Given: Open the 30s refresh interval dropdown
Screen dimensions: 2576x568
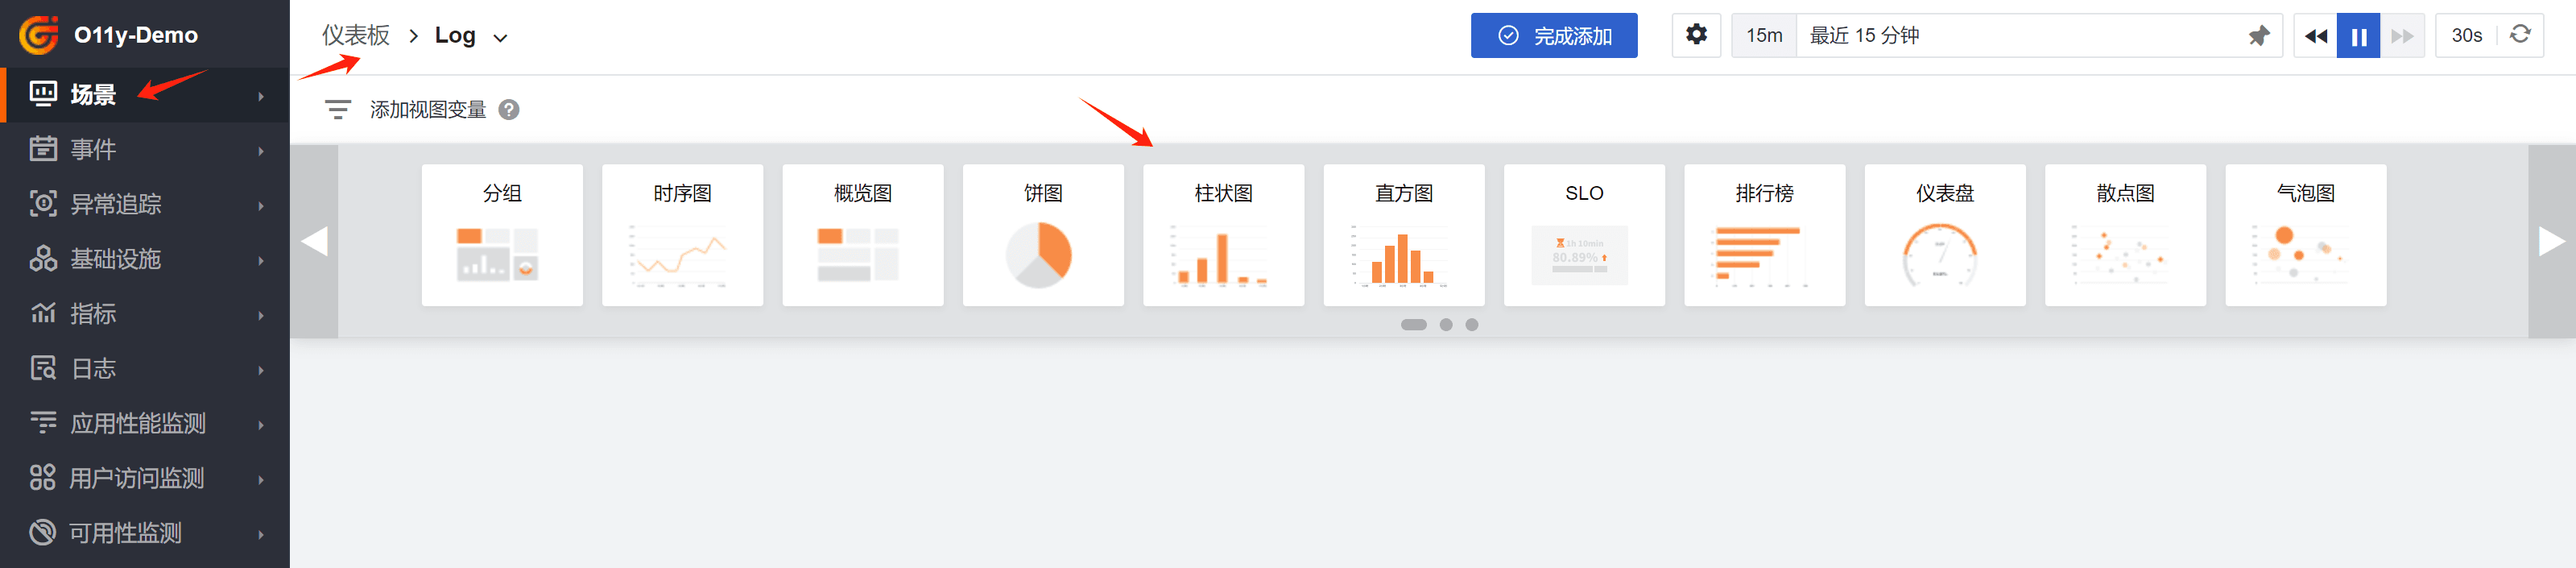Looking at the screenshot, I should (x=2467, y=35).
